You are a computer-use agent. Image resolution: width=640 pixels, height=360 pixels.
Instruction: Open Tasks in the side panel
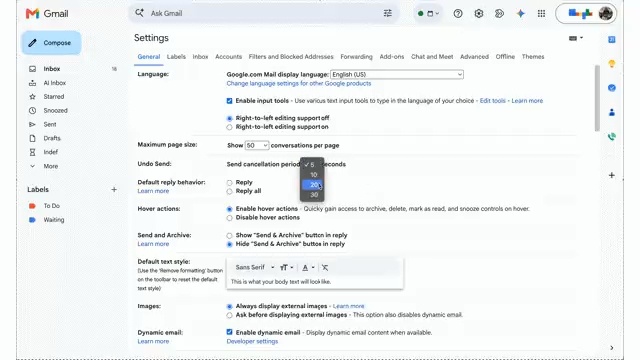coord(611,88)
